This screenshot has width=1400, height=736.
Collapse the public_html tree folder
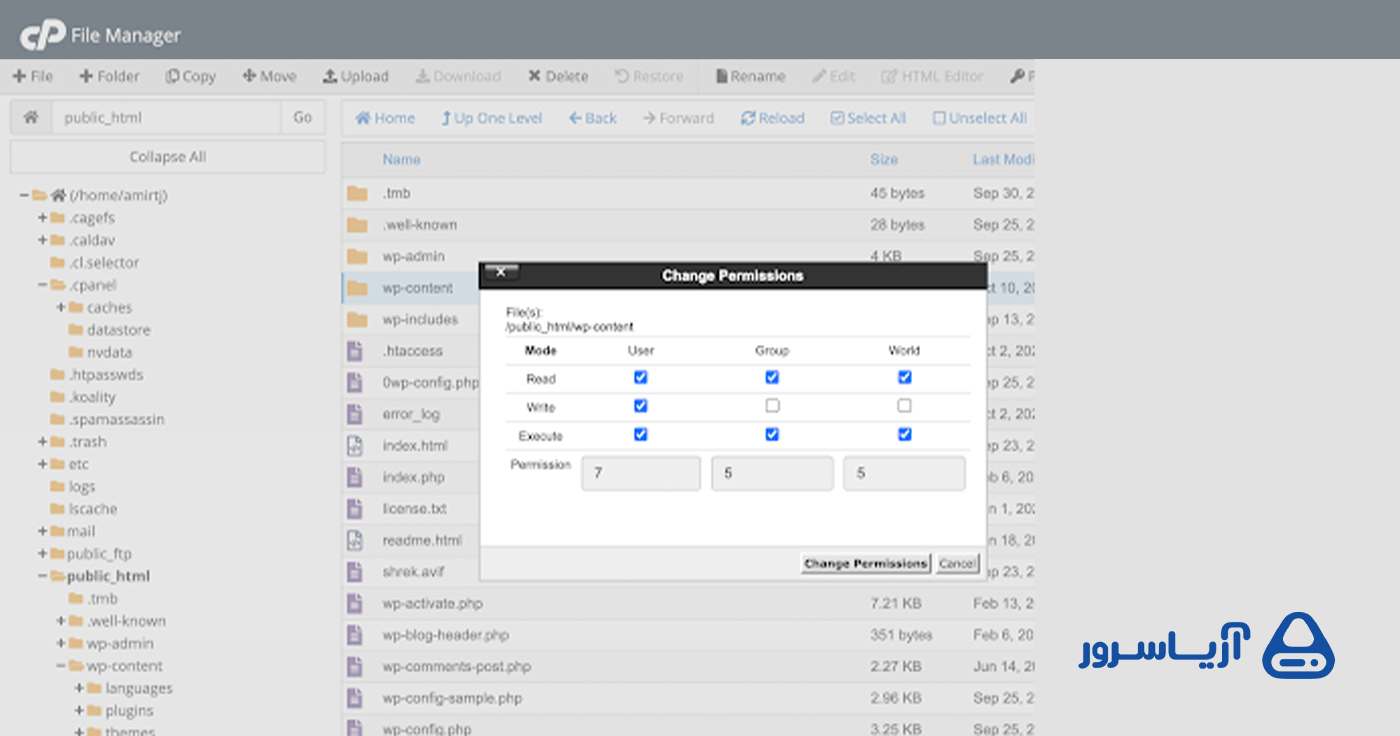pyautogui.click(x=43, y=576)
